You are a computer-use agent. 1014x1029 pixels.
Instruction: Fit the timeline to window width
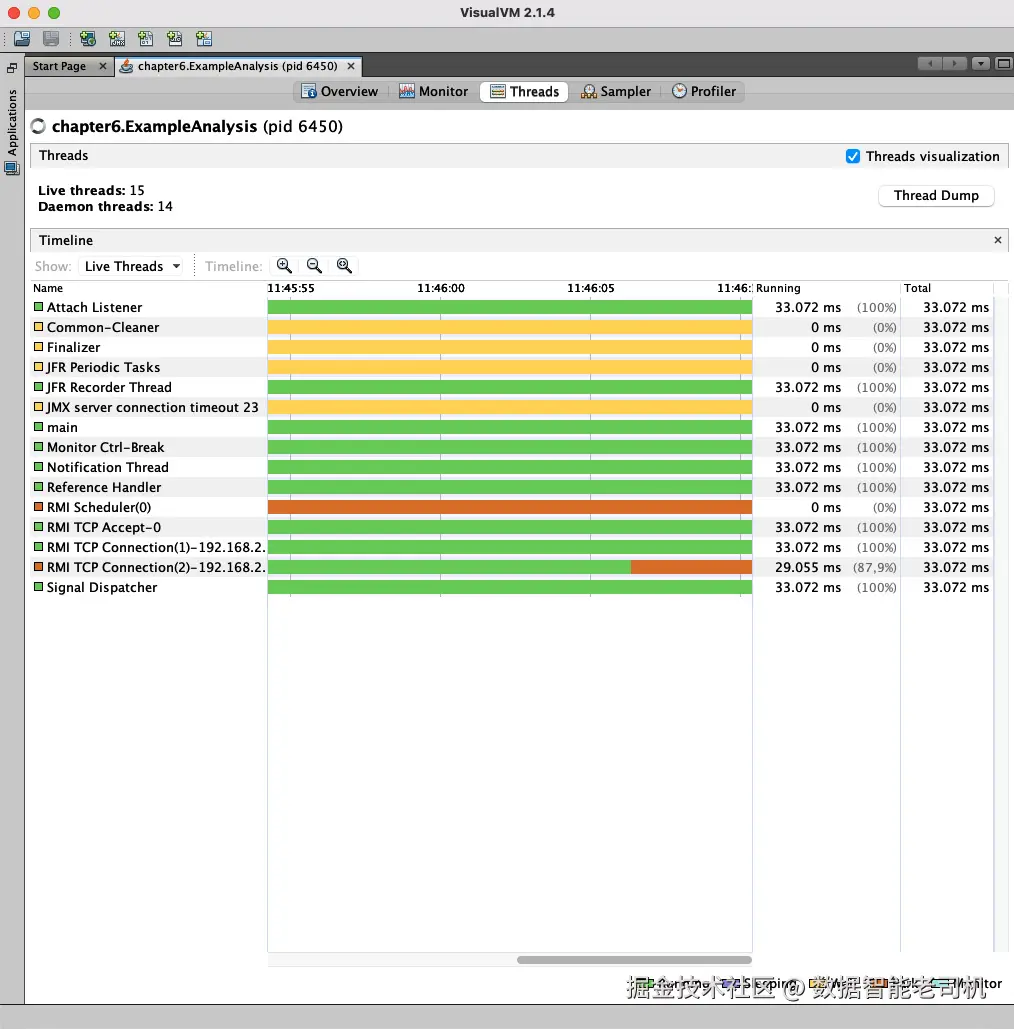click(x=344, y=266)
